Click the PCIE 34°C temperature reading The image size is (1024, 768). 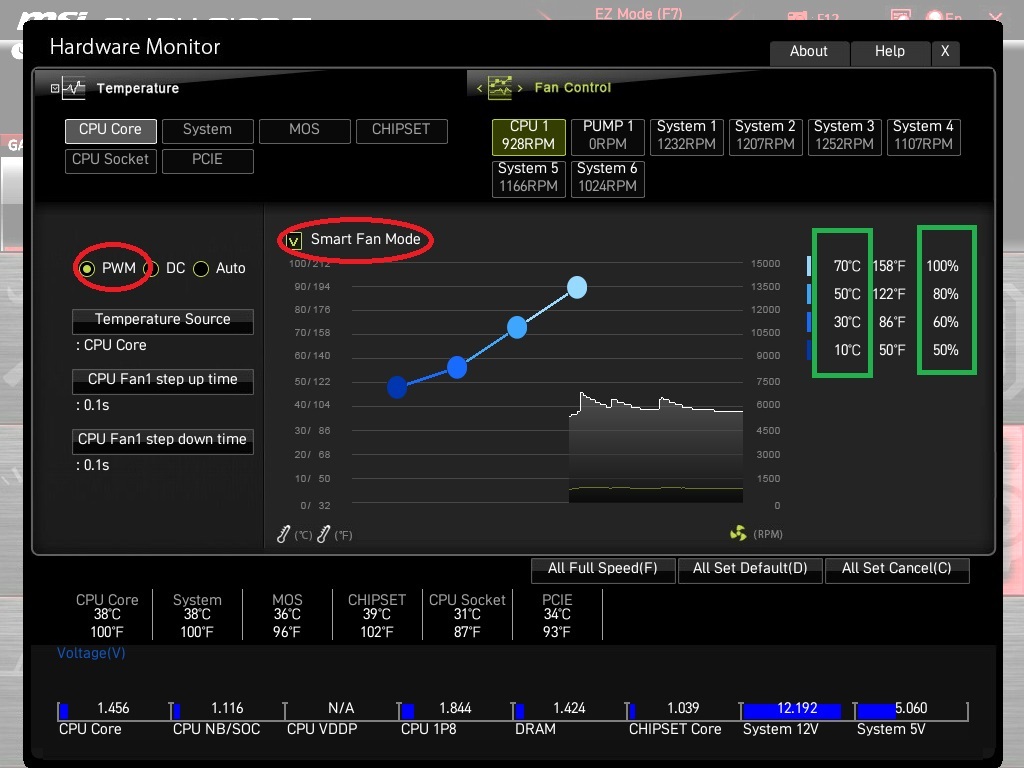tap(556, 615)
